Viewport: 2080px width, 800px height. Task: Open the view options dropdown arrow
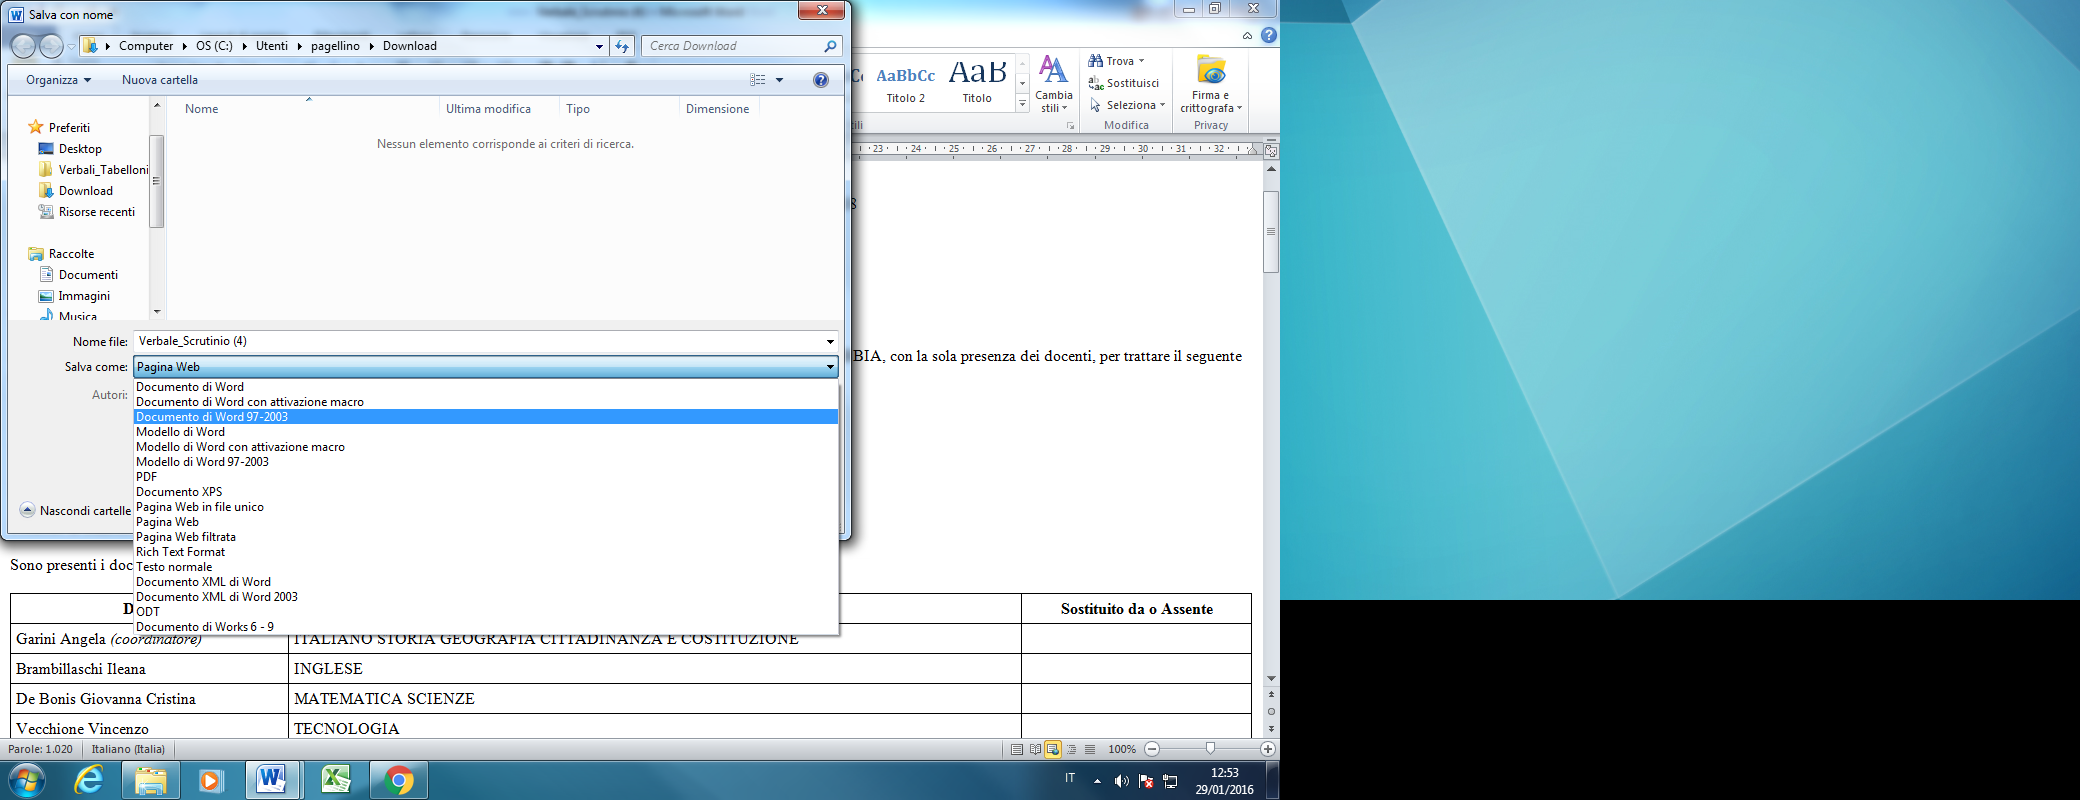(780, 80)
